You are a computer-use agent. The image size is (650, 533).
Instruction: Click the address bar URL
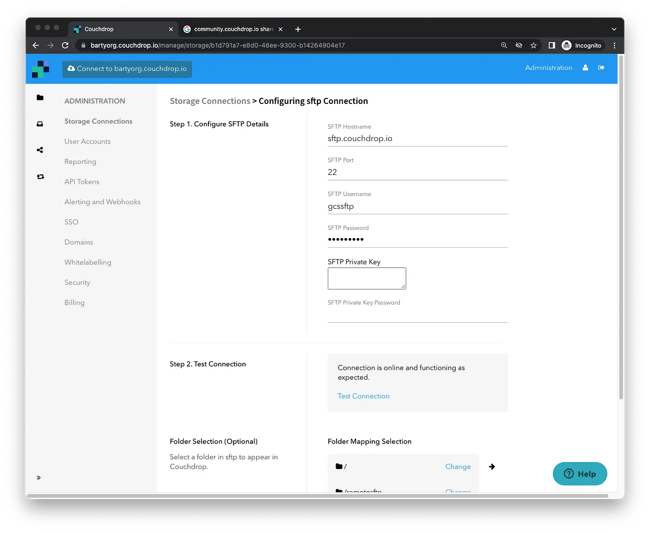tap(218, 45)
